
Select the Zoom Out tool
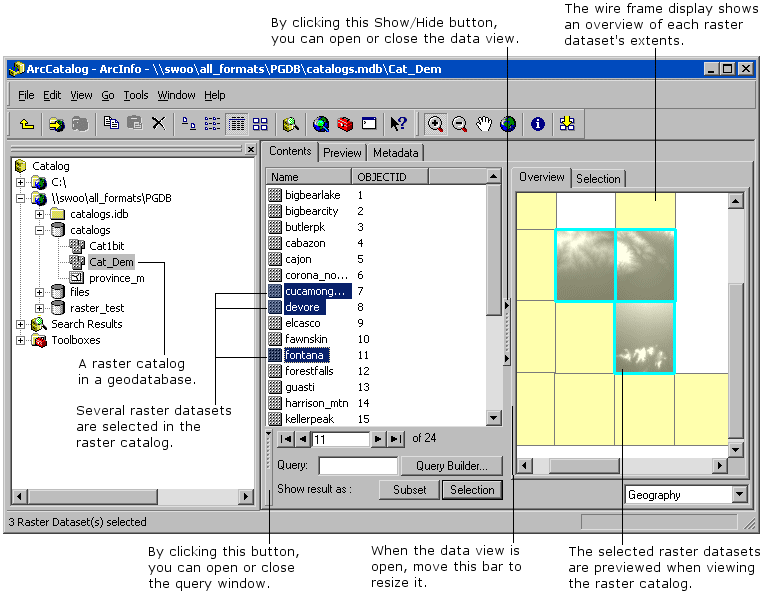tap(459, 124)
